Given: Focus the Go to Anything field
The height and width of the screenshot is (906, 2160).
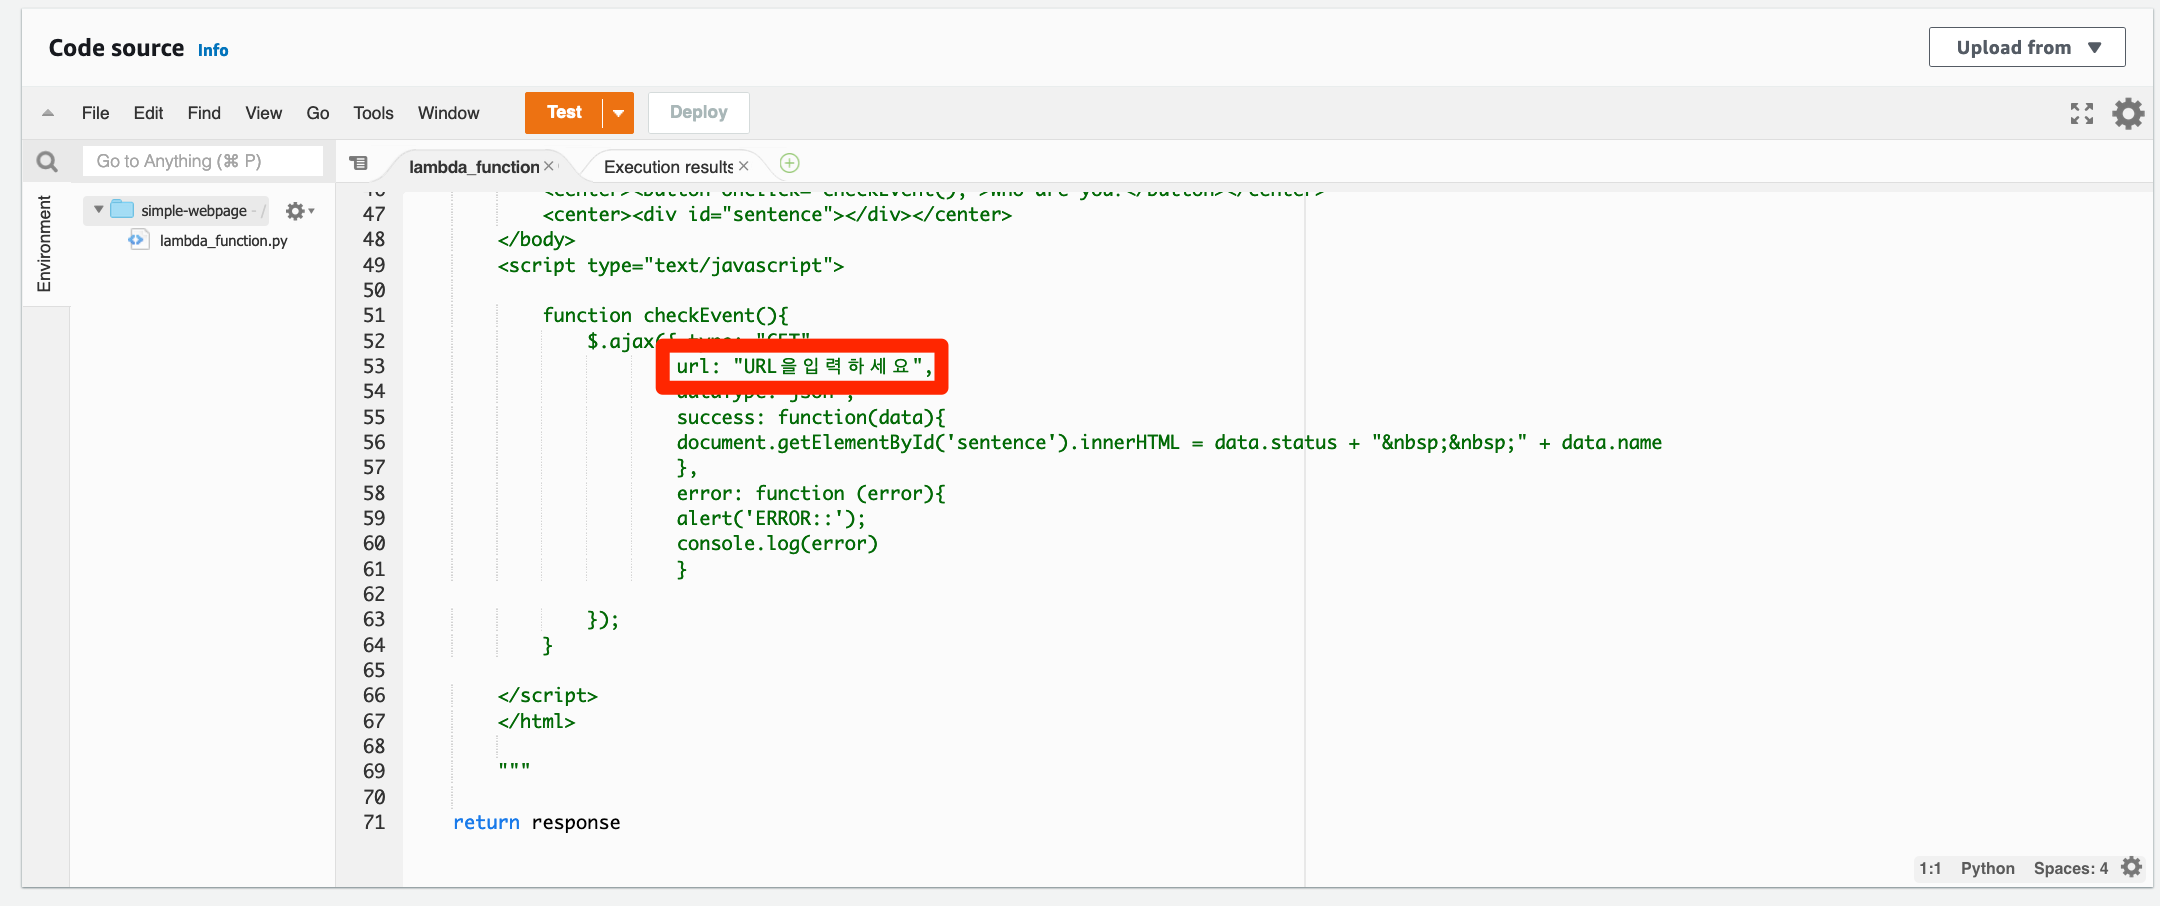Looking at the screenshot, I should 202,161.
